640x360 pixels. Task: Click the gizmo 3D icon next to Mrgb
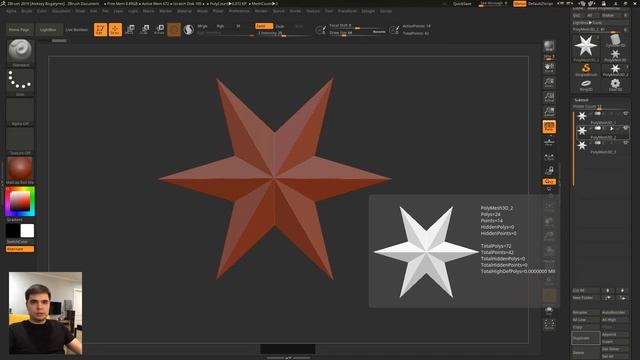pos(174,29)
